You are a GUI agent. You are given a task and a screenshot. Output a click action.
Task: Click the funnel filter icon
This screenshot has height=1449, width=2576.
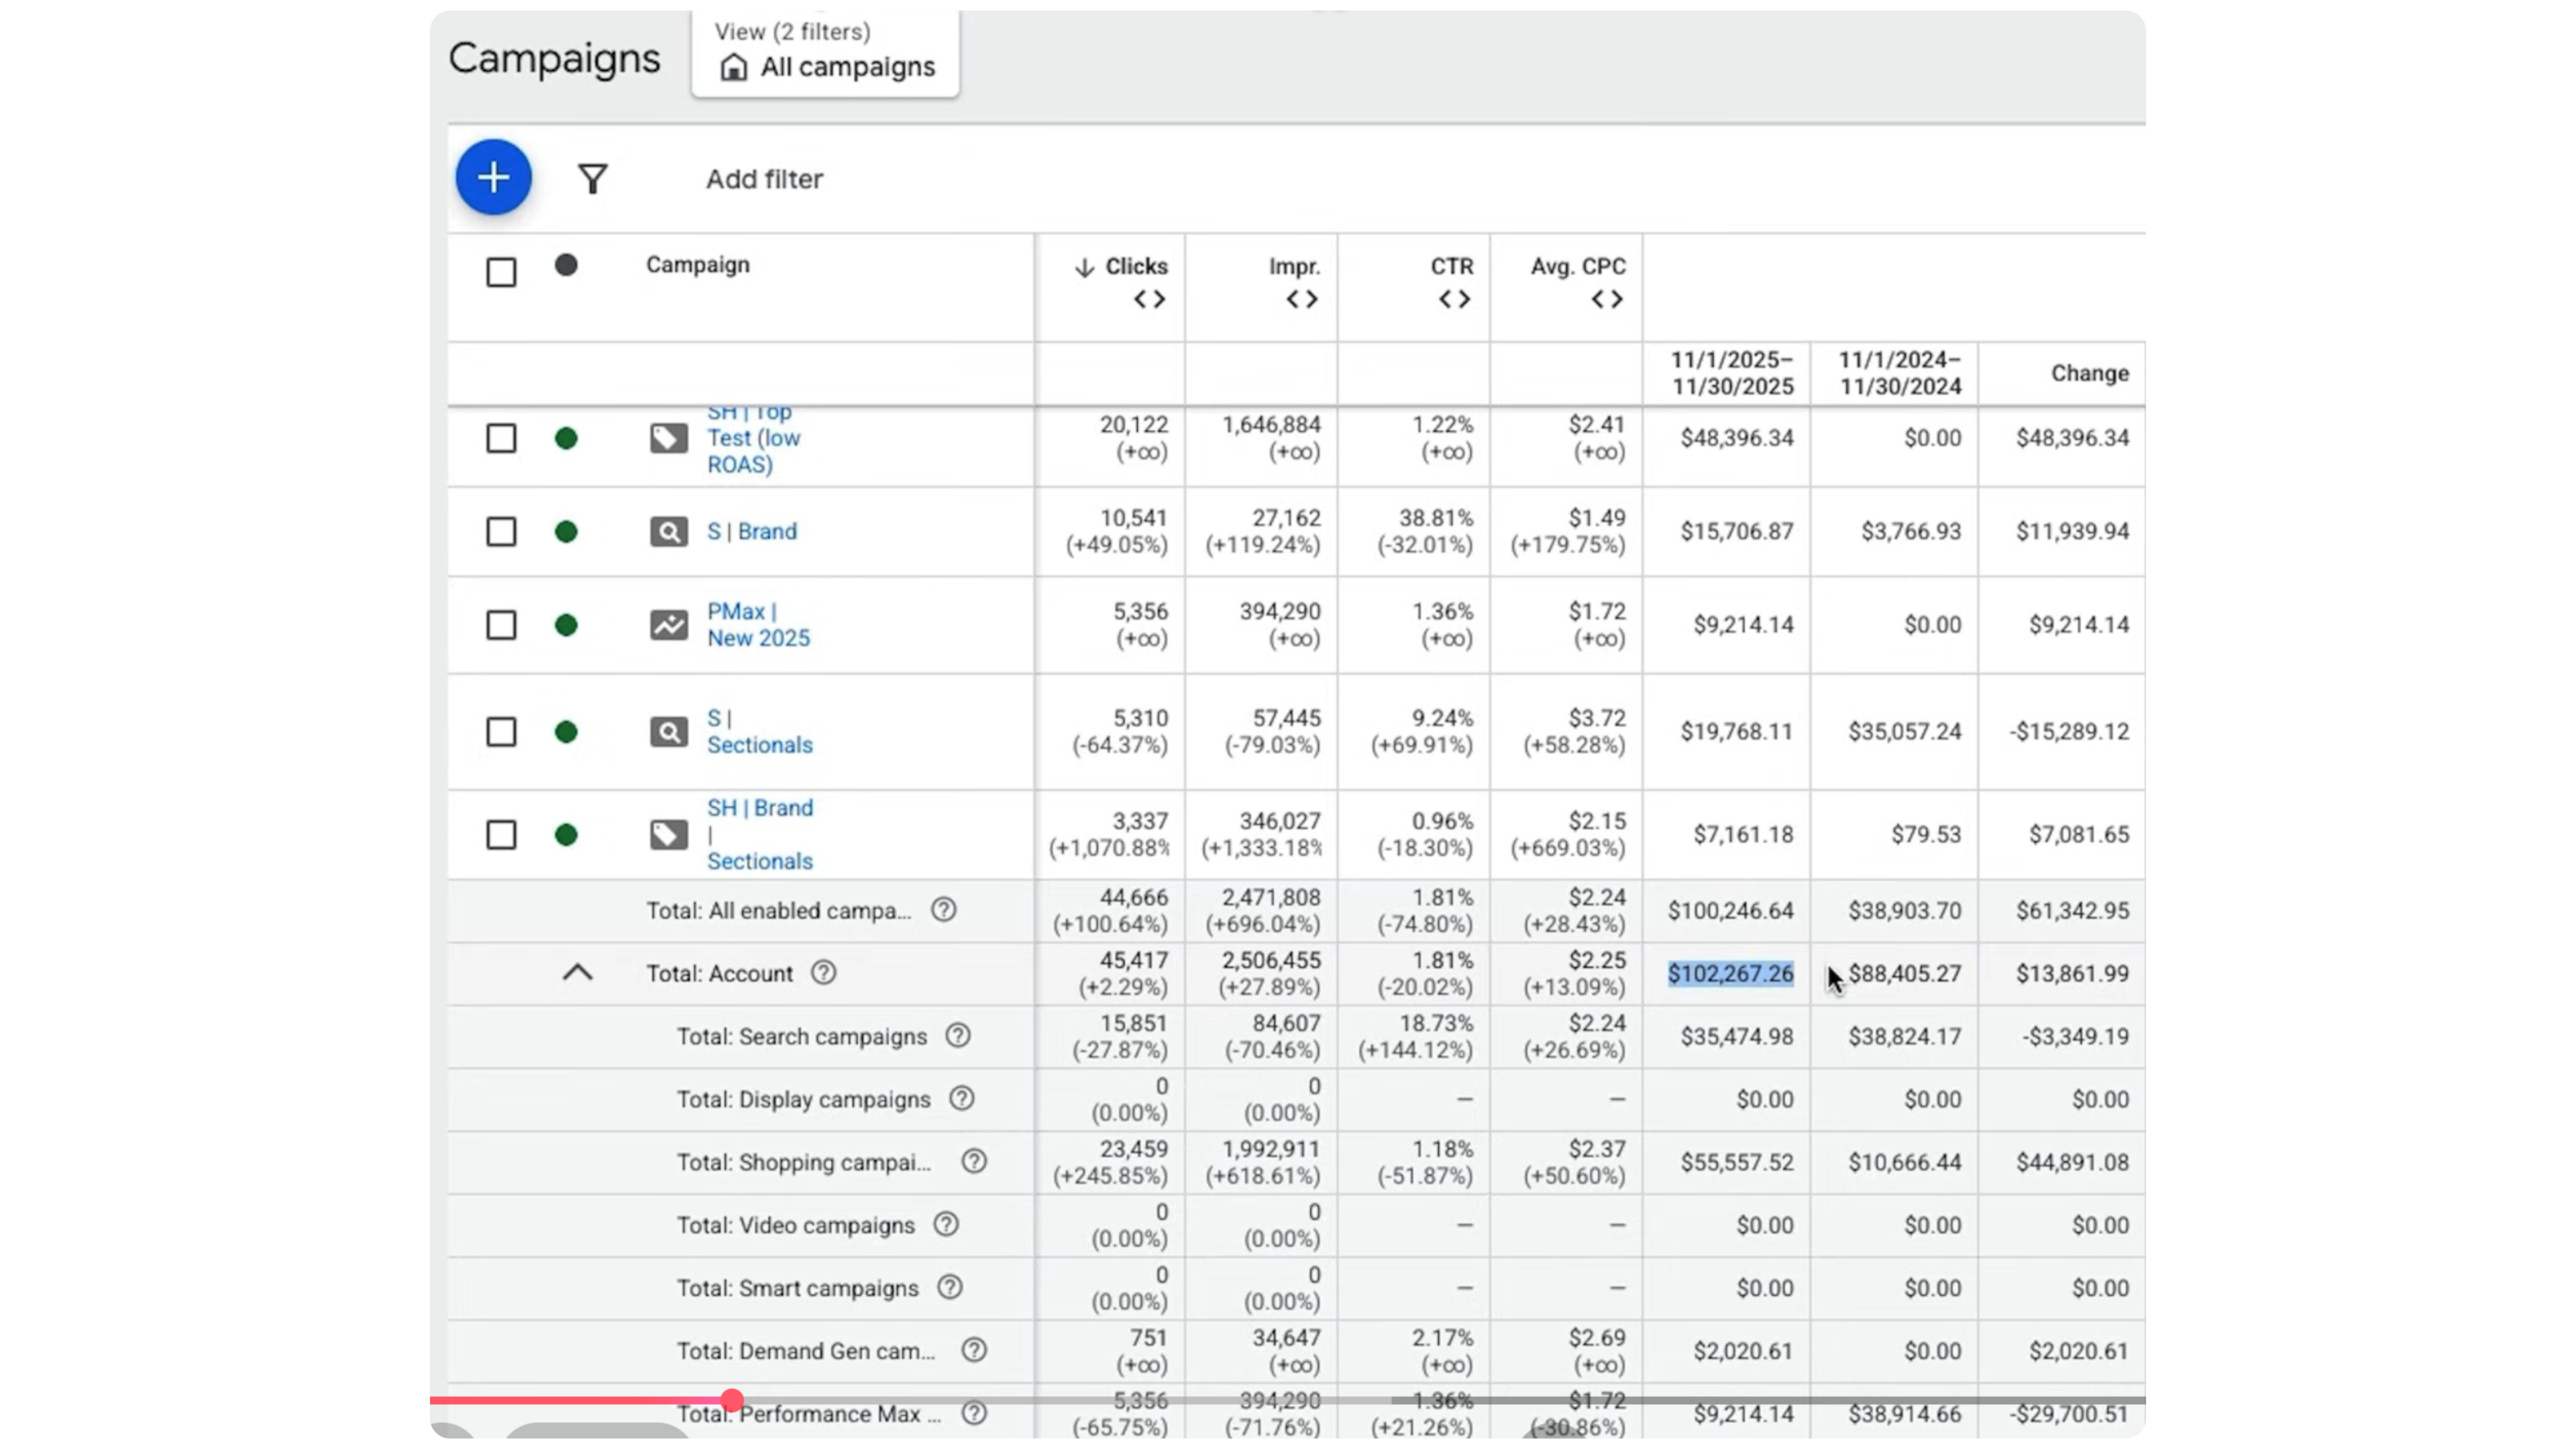point(593,179)
